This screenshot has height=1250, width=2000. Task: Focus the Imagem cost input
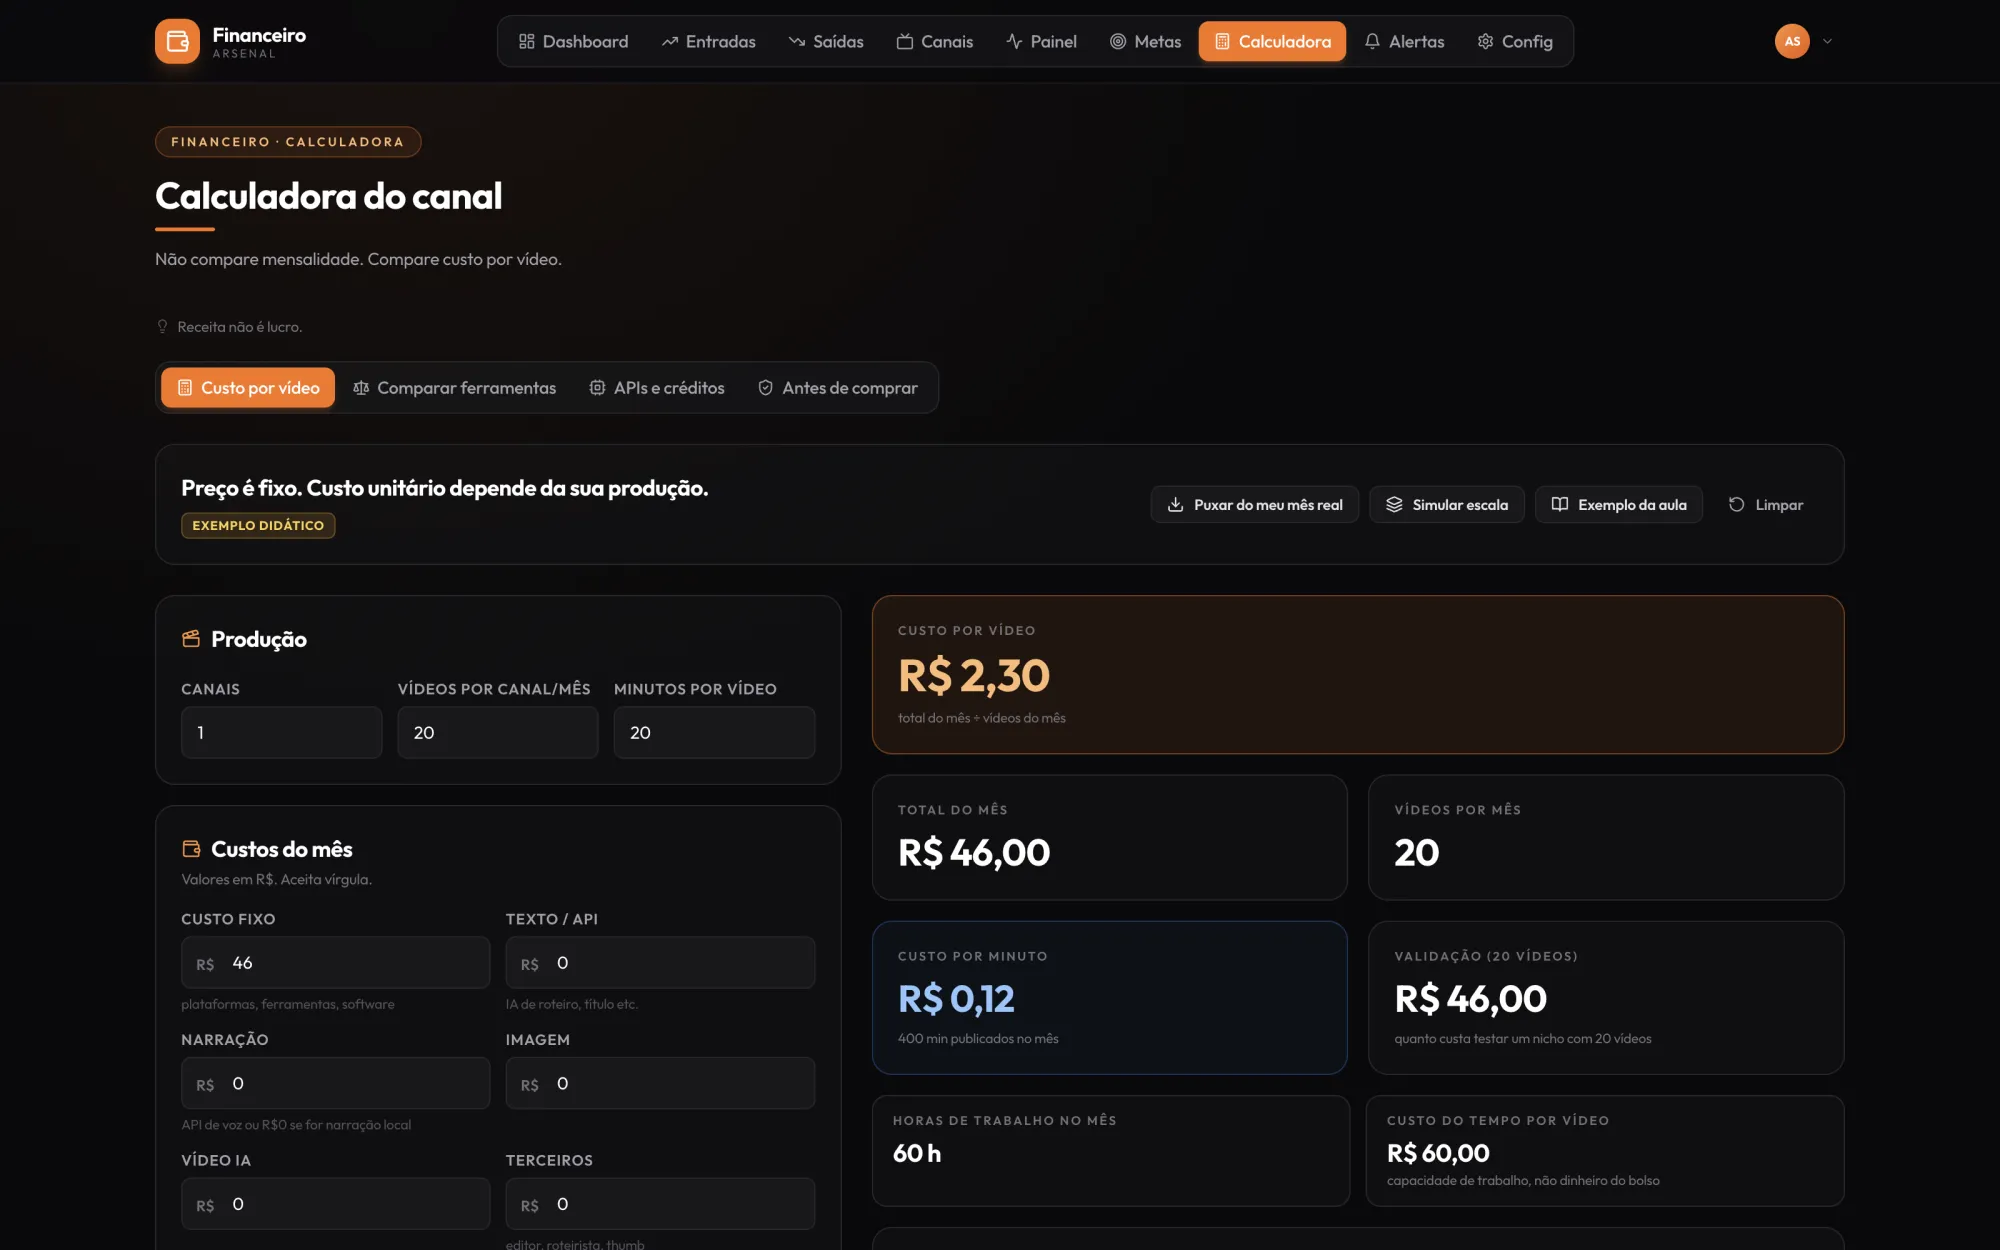(x=660, y=1084)
